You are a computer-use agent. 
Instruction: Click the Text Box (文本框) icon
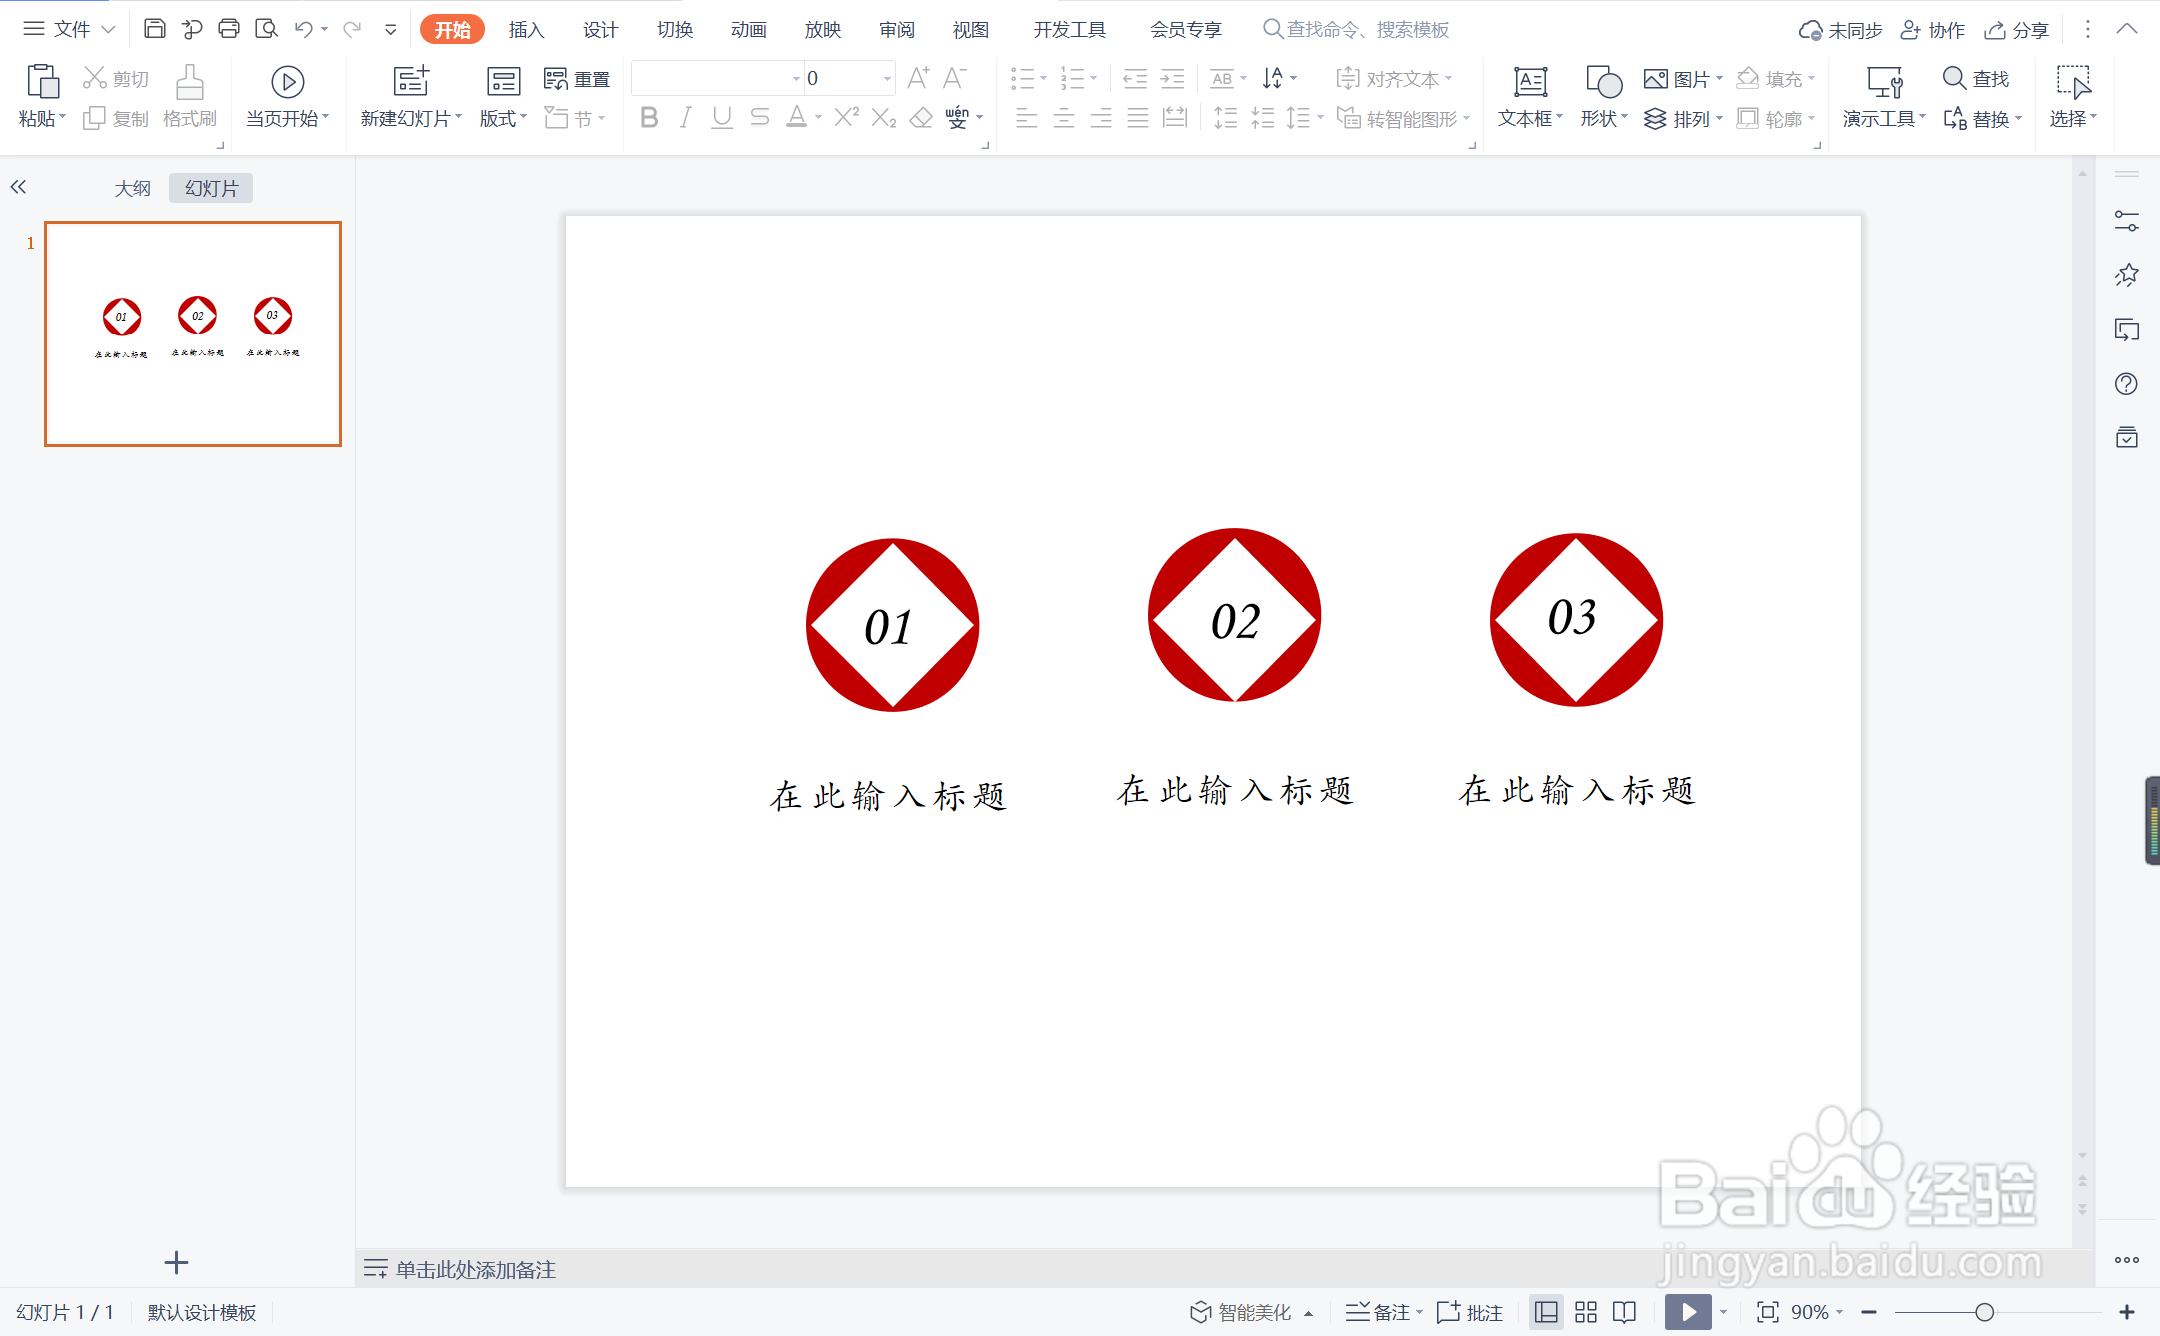coord(1530,82)
